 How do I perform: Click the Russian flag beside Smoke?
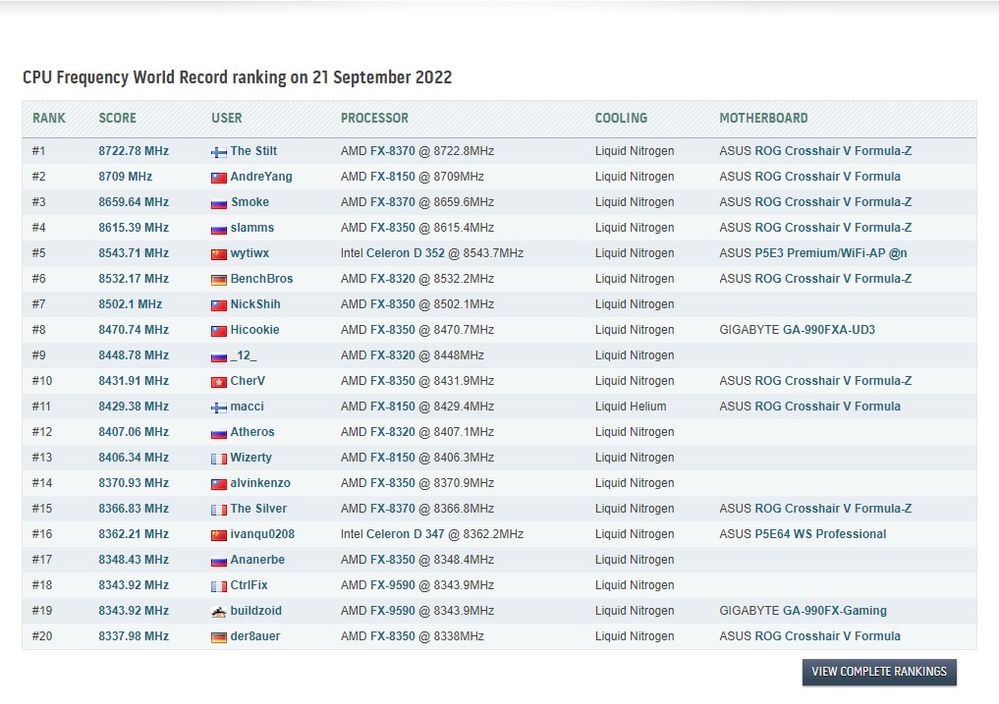pos(219,203)
